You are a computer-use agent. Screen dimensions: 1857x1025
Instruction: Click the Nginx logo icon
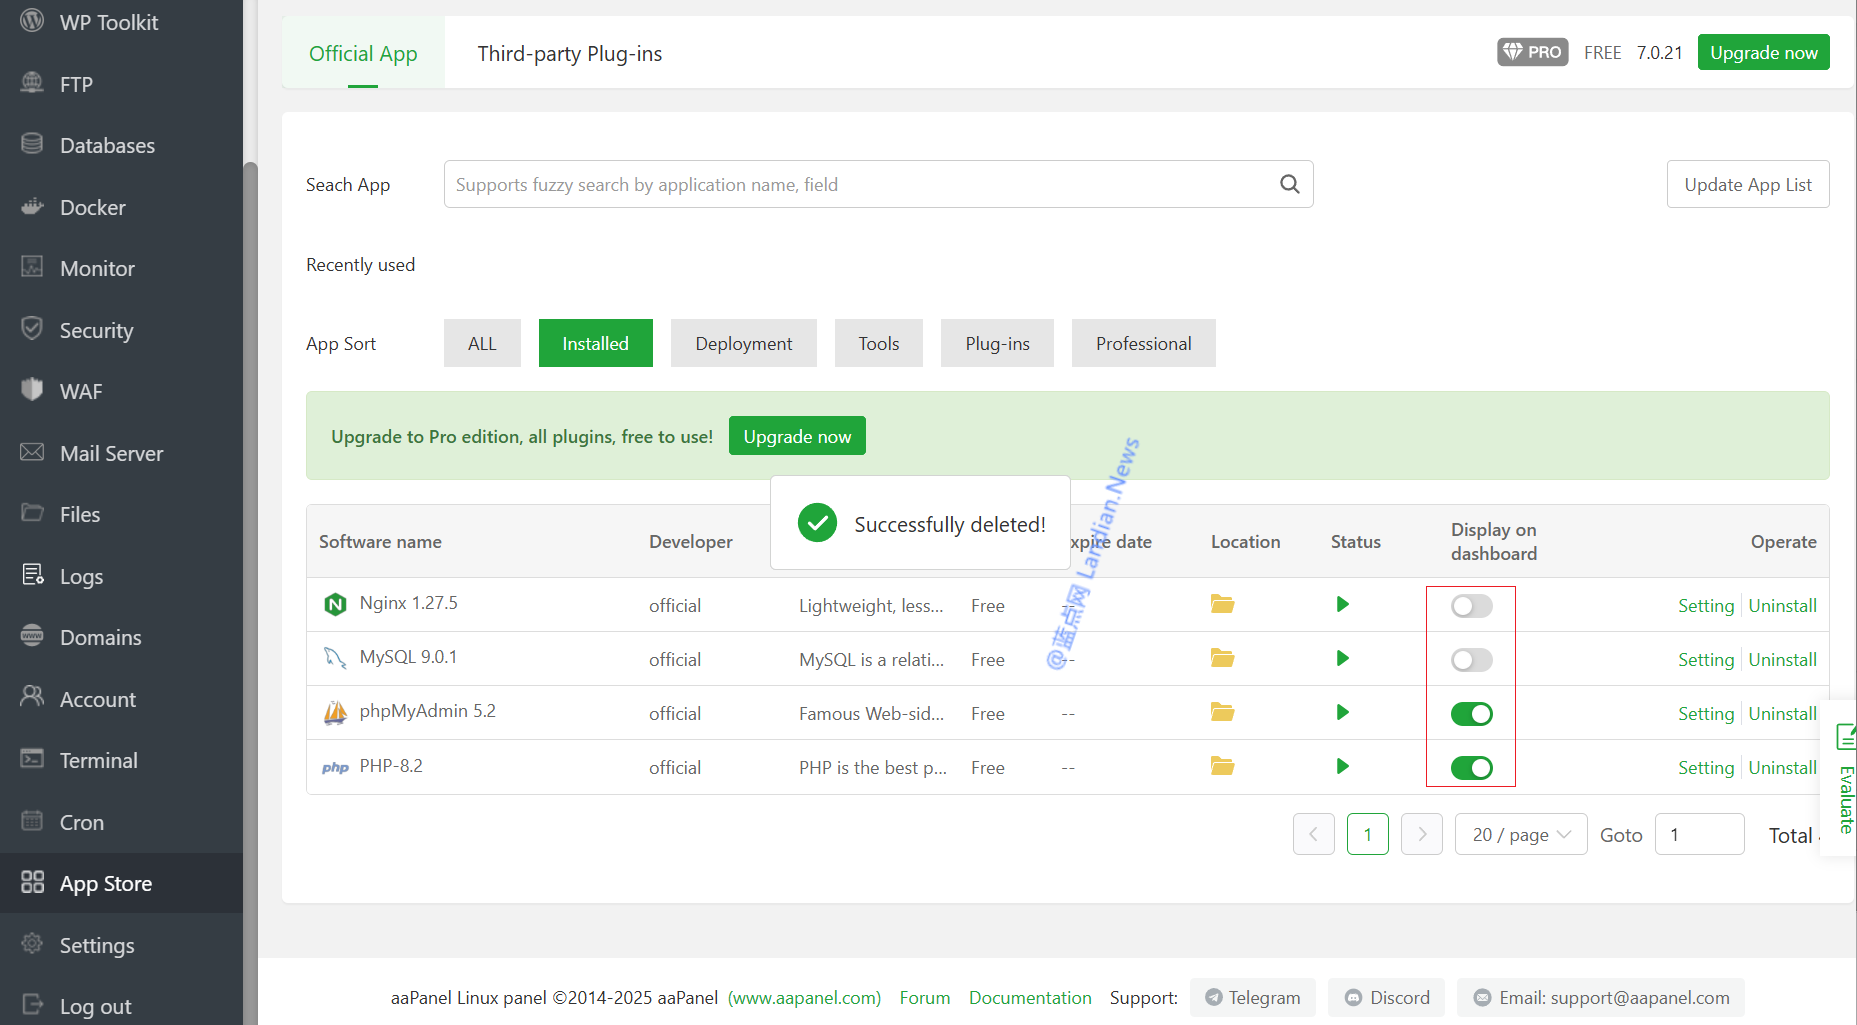click(x=335, y=604)
